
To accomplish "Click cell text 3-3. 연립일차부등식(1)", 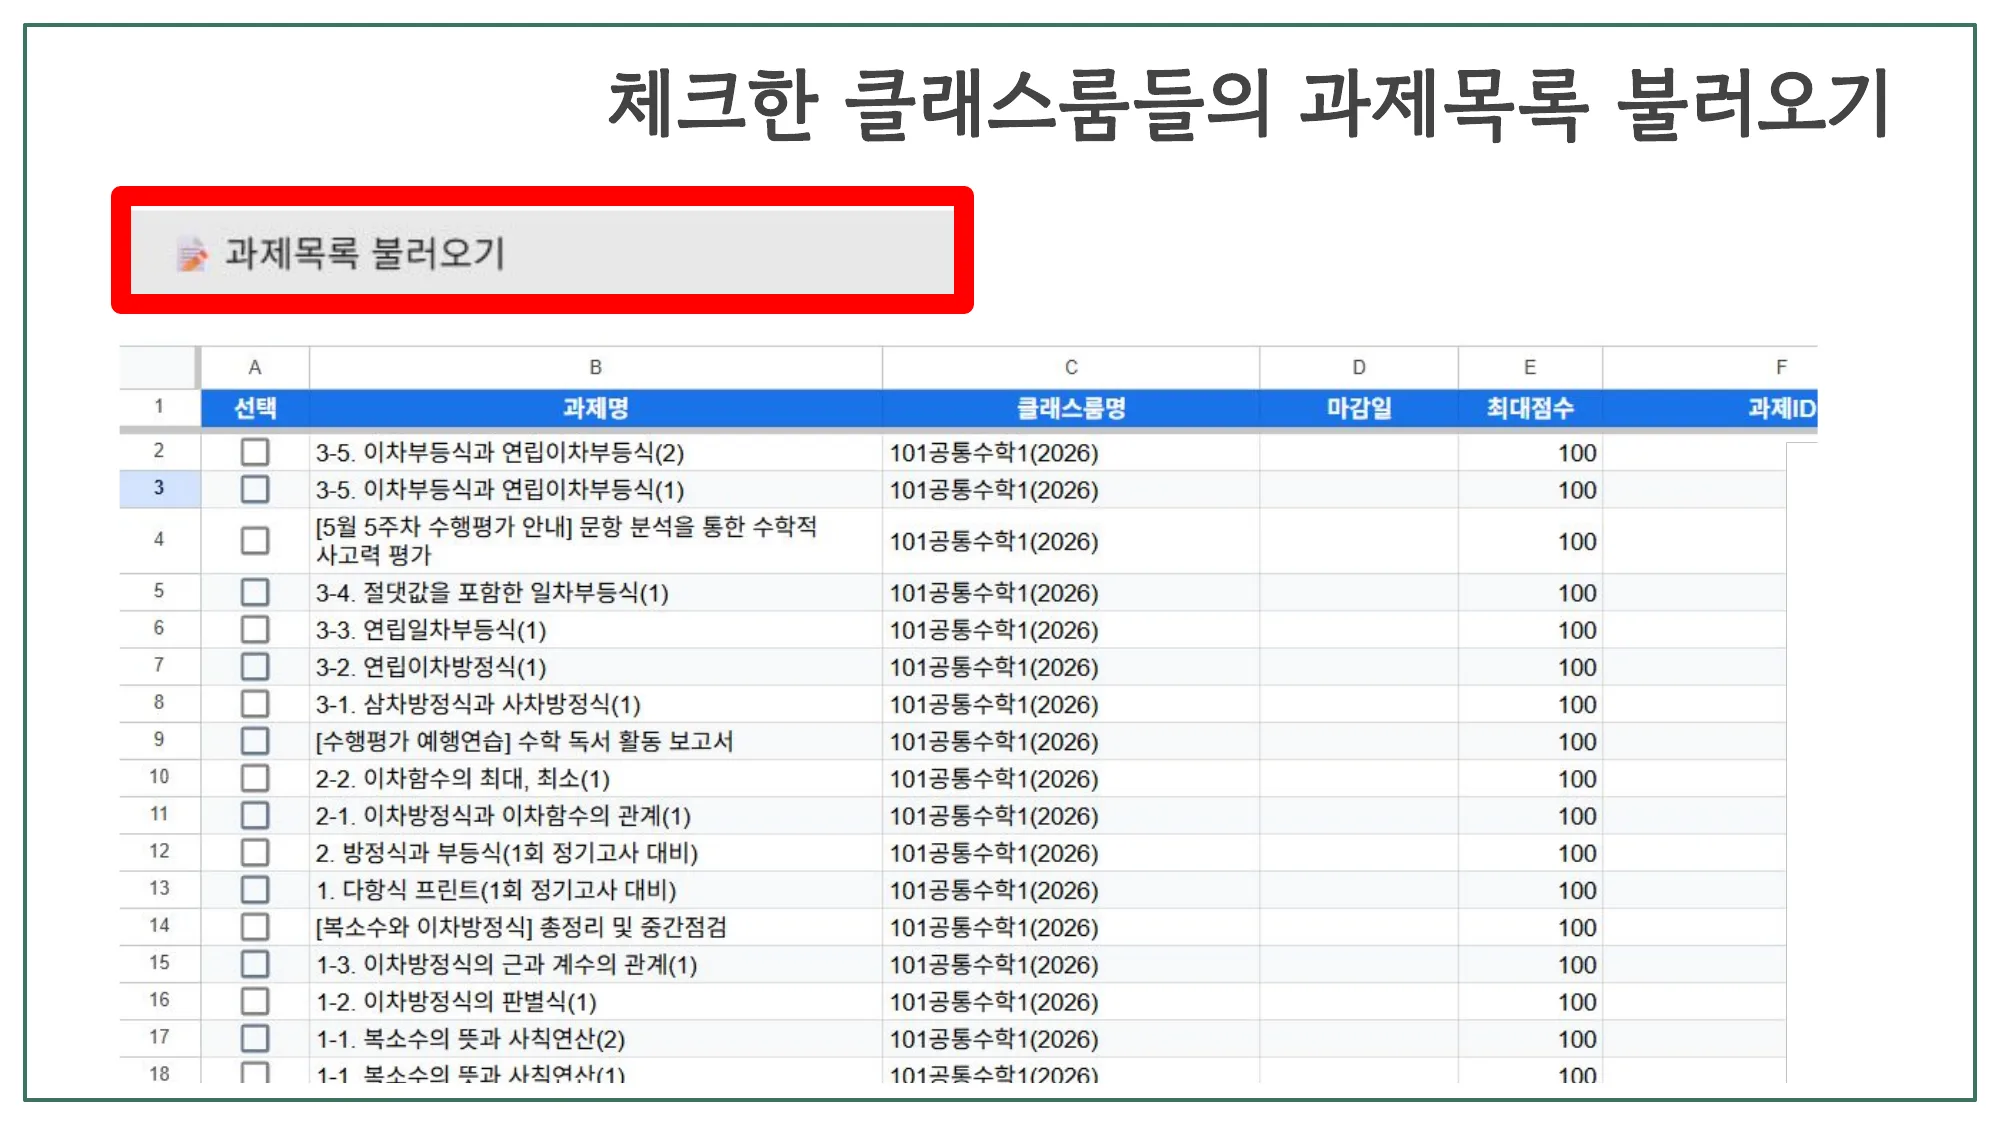I will point(431,630).
